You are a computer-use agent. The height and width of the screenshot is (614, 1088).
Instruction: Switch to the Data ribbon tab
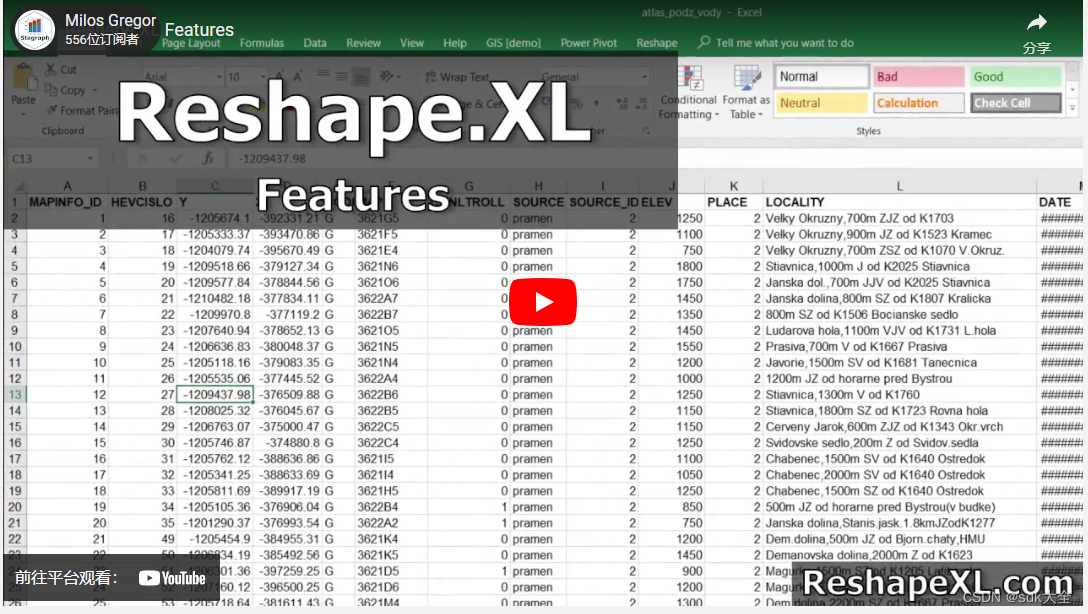315,43
